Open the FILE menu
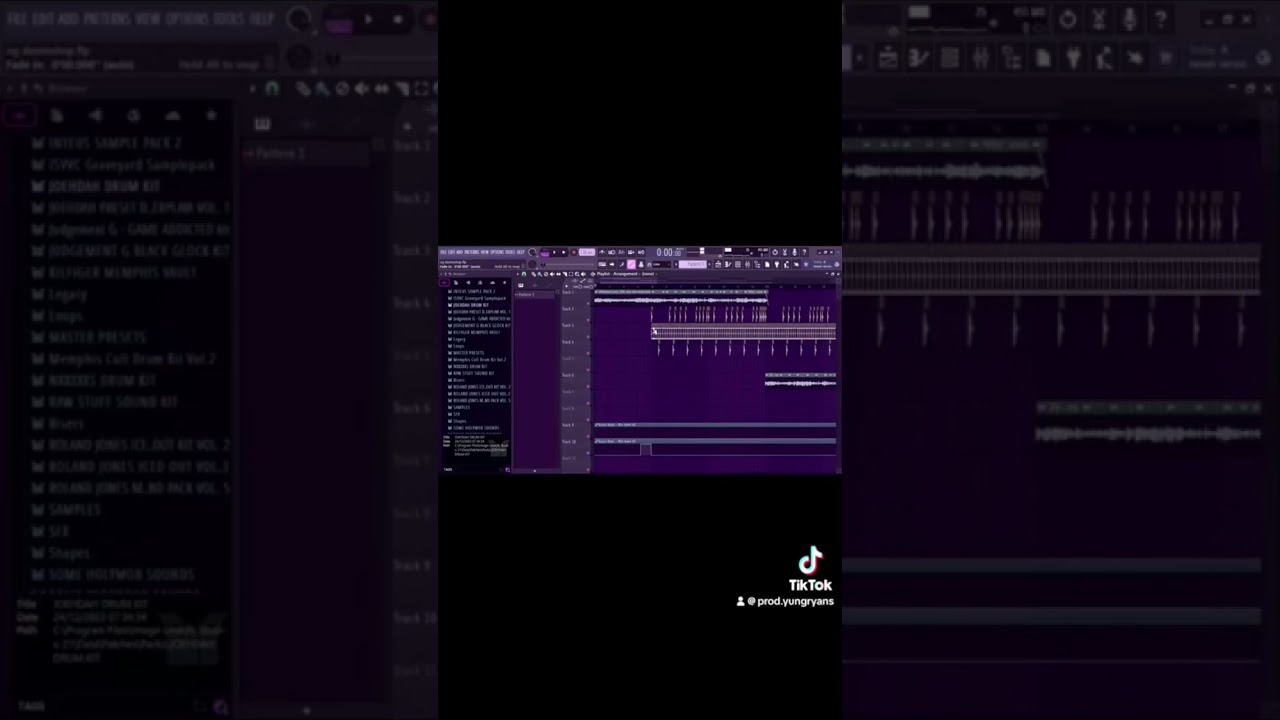The image size is (1280, 720). point(443,252)
